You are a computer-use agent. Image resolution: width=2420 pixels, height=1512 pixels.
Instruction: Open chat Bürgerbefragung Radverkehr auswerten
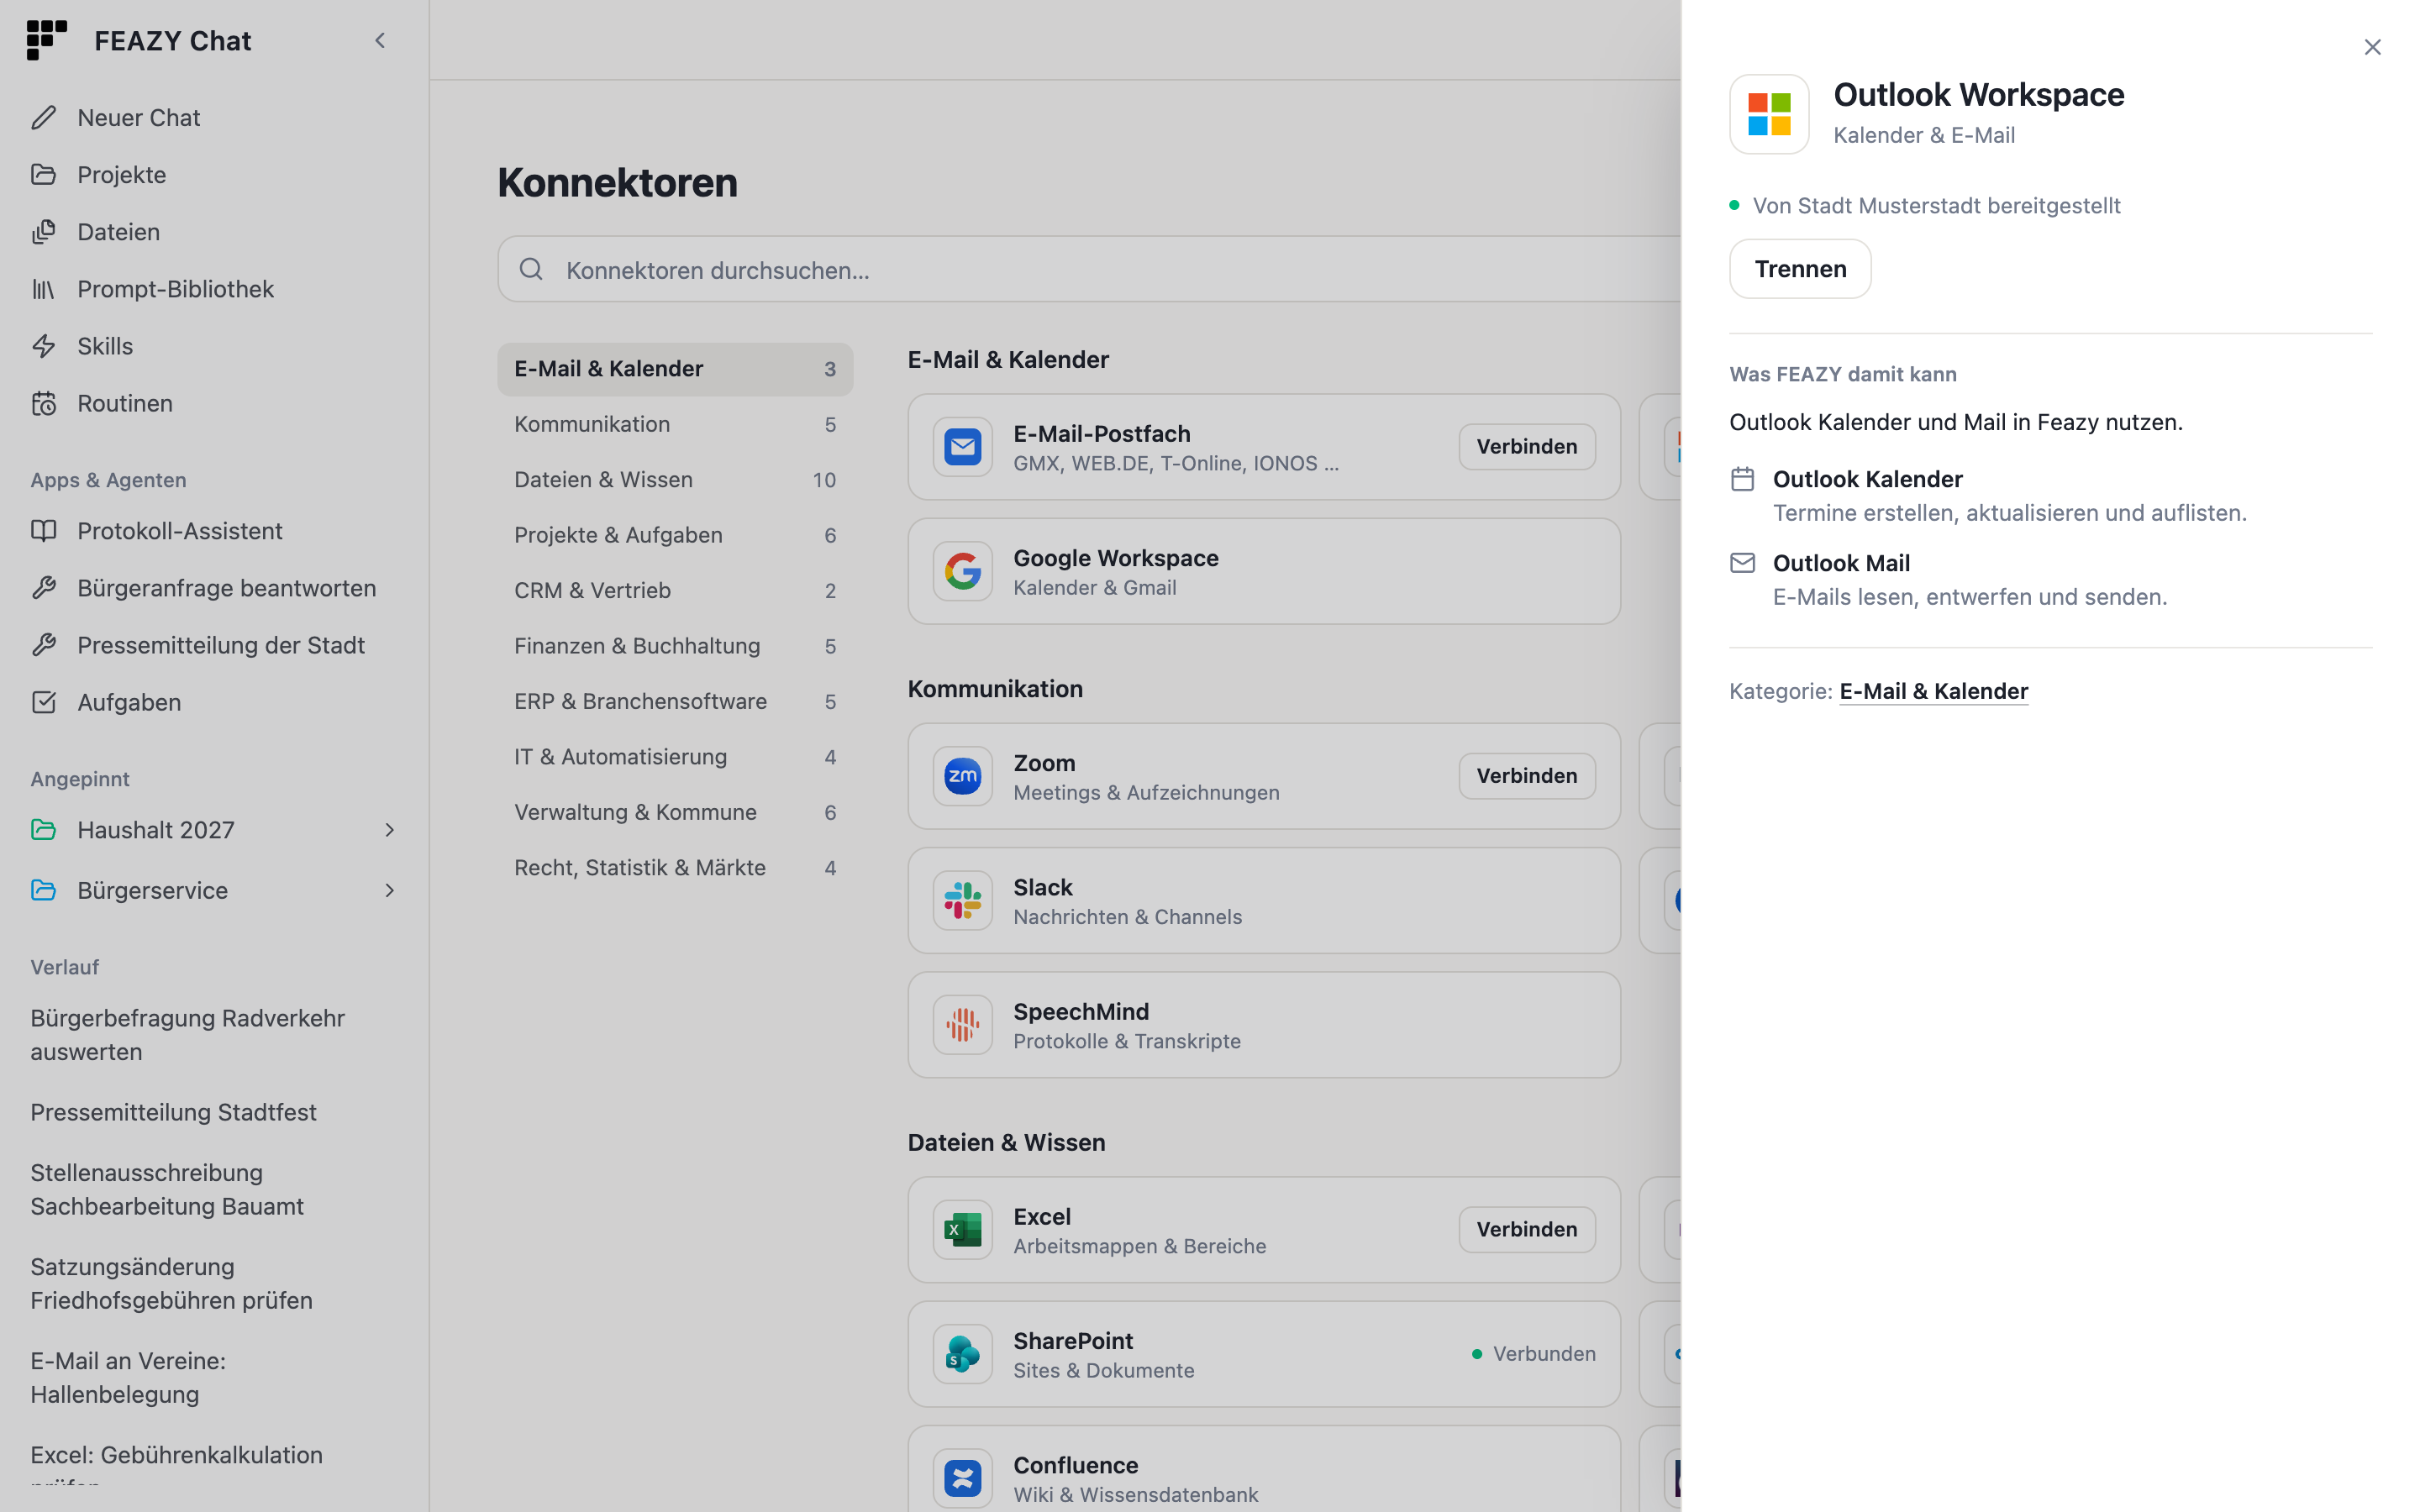[x=187, y=1035]
